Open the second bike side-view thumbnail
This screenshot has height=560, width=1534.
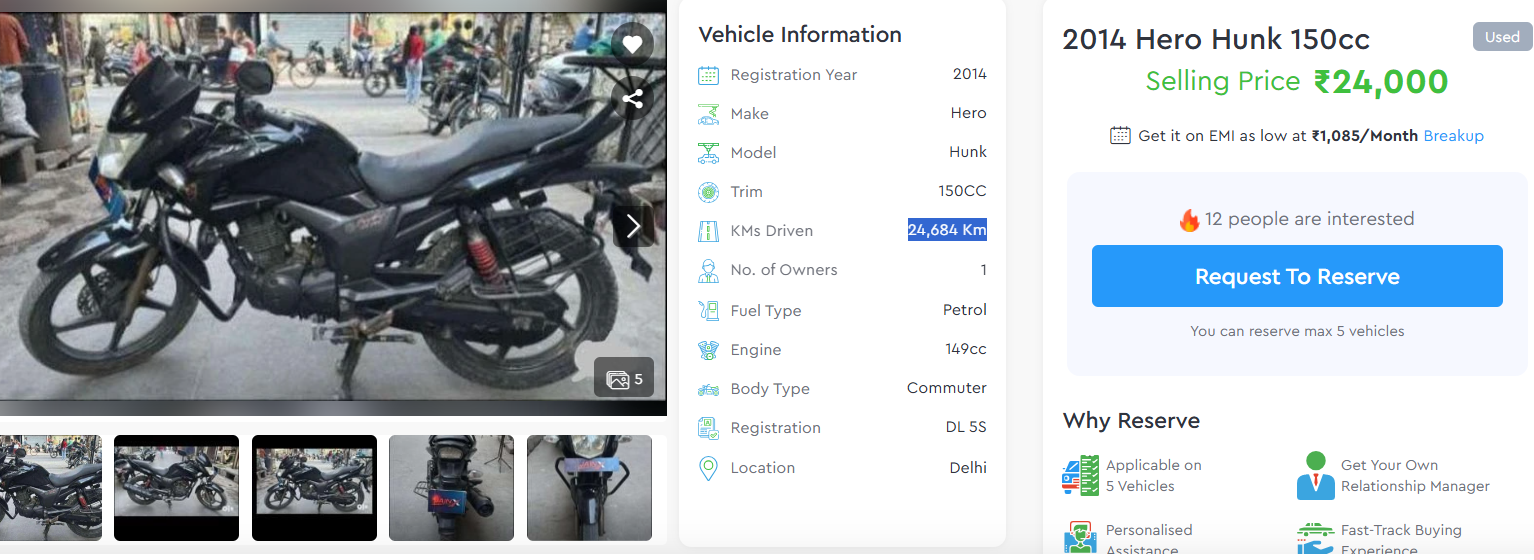pos(176,488)
